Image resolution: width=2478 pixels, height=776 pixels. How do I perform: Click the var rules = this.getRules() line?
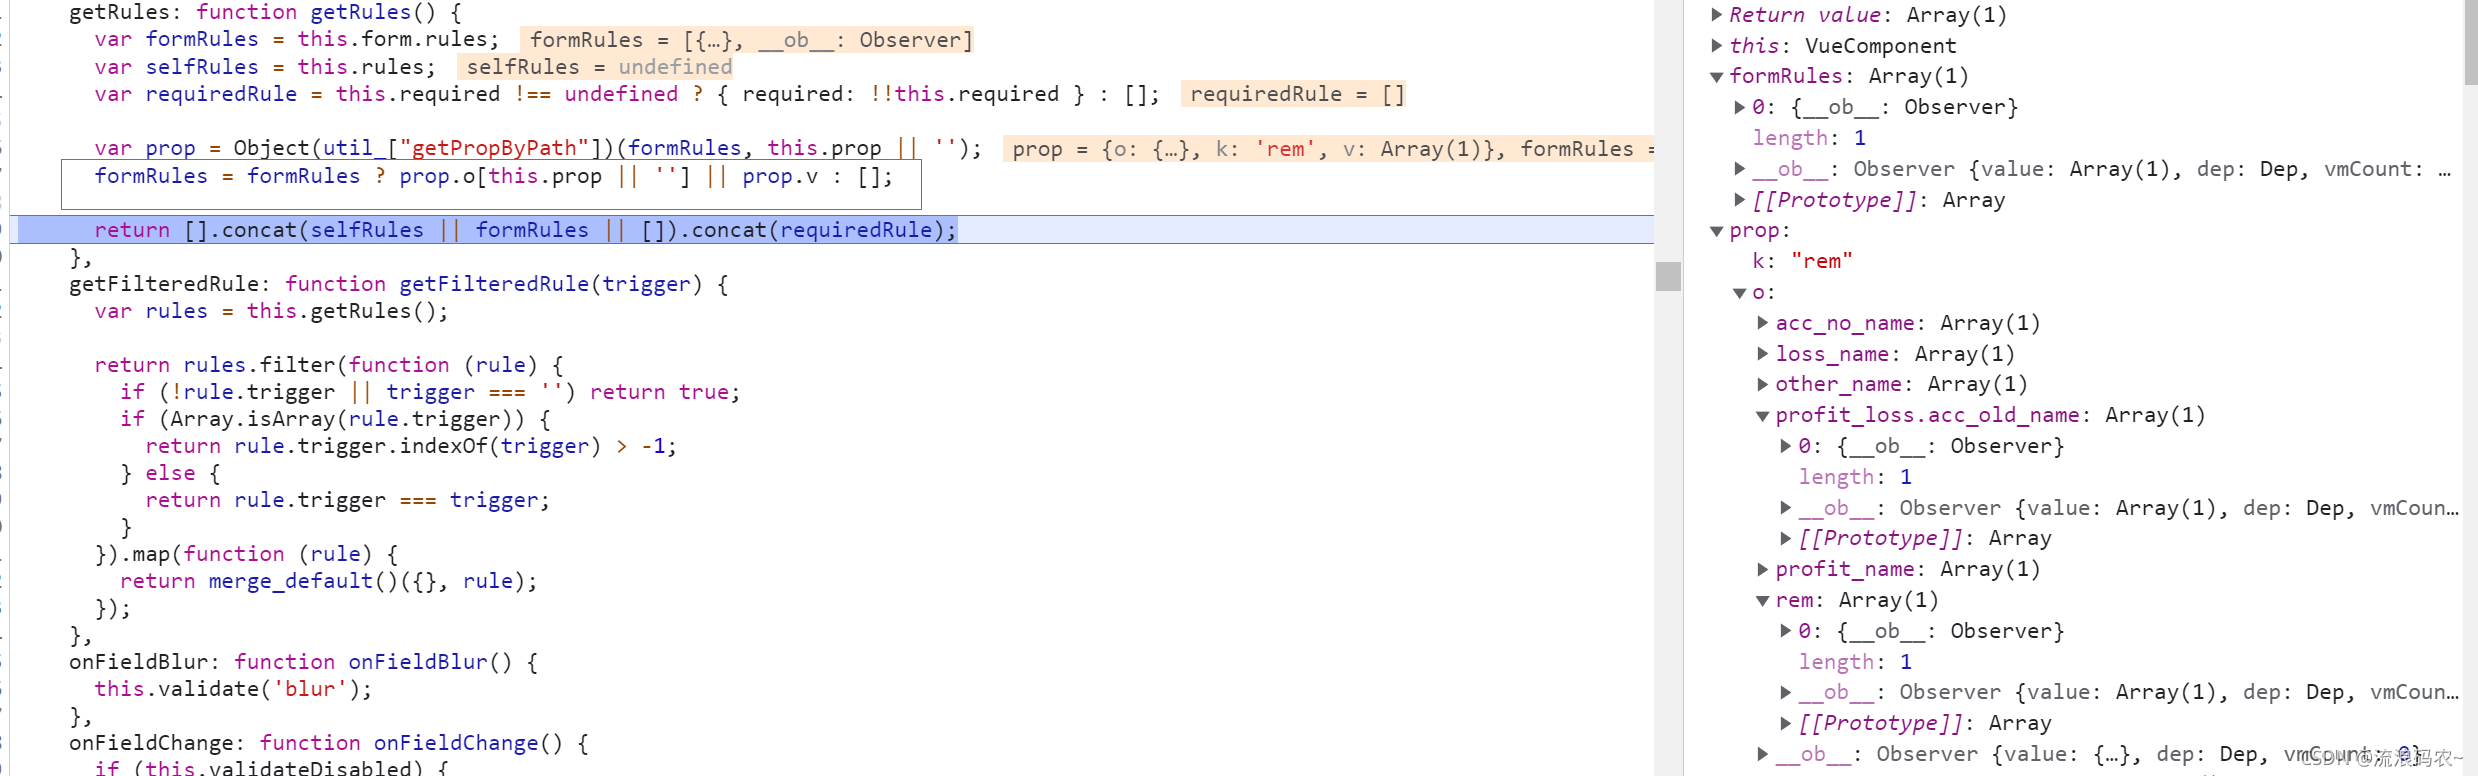click(271, 311)
